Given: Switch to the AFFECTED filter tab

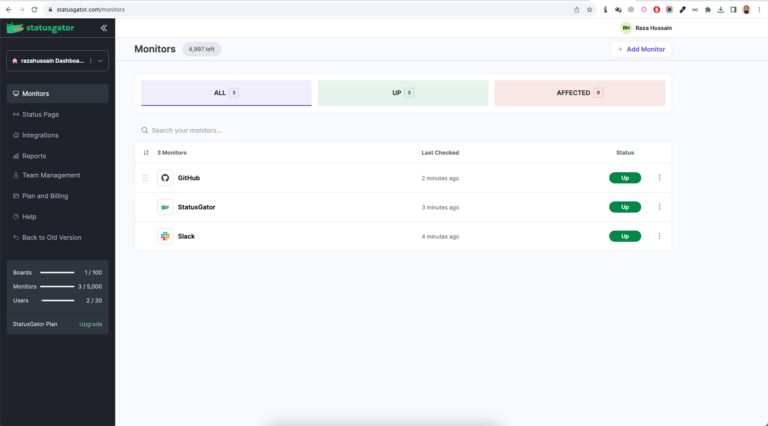Looking at the screenshot, I should pos(579,92).
